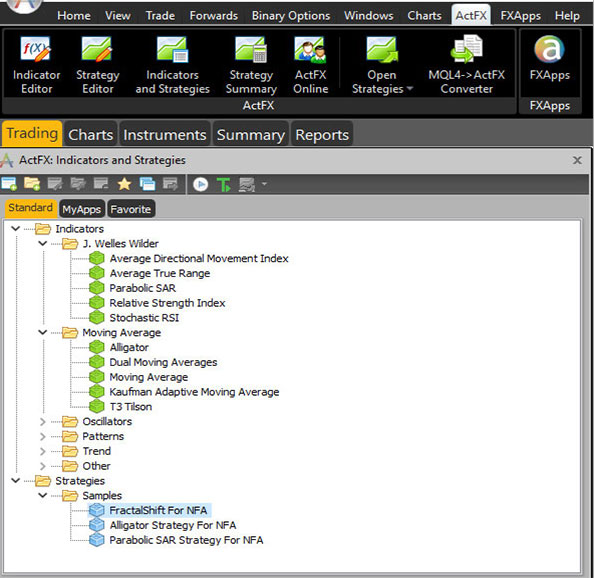Collapse the Samples folder

tap(43, 495)
